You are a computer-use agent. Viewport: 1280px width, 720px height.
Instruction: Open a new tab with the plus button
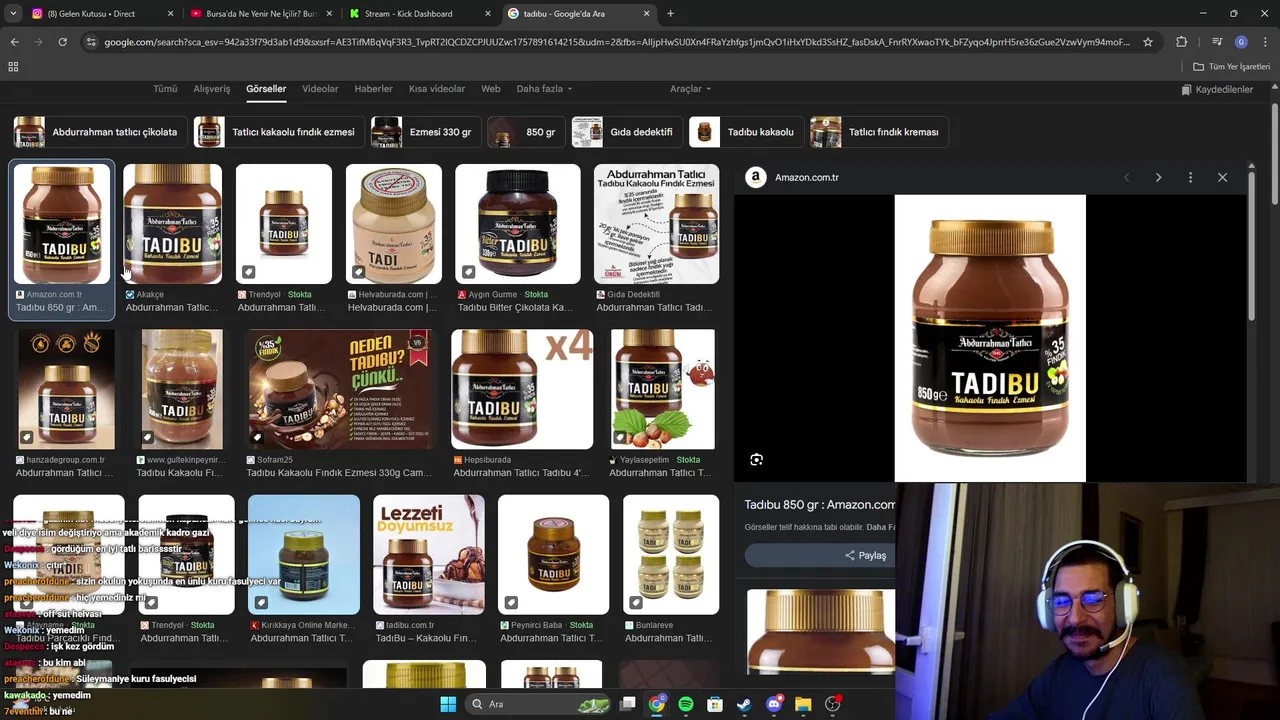(x=670, y=14)
